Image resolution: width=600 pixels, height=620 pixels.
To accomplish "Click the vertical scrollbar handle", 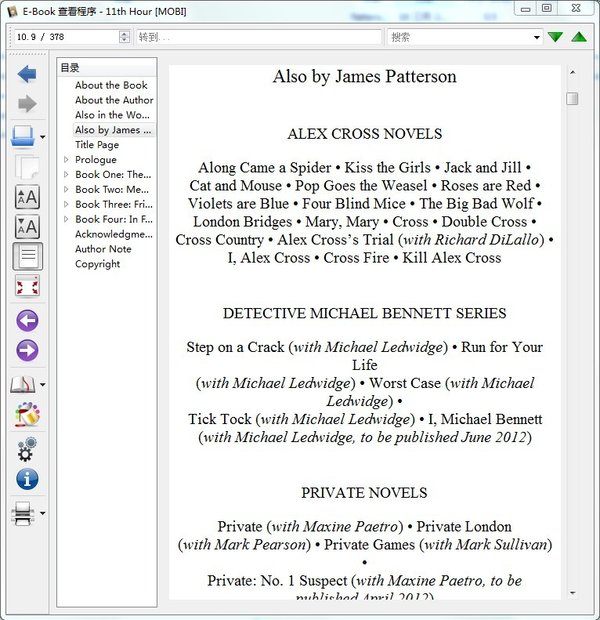I will [x=572, y=98].
